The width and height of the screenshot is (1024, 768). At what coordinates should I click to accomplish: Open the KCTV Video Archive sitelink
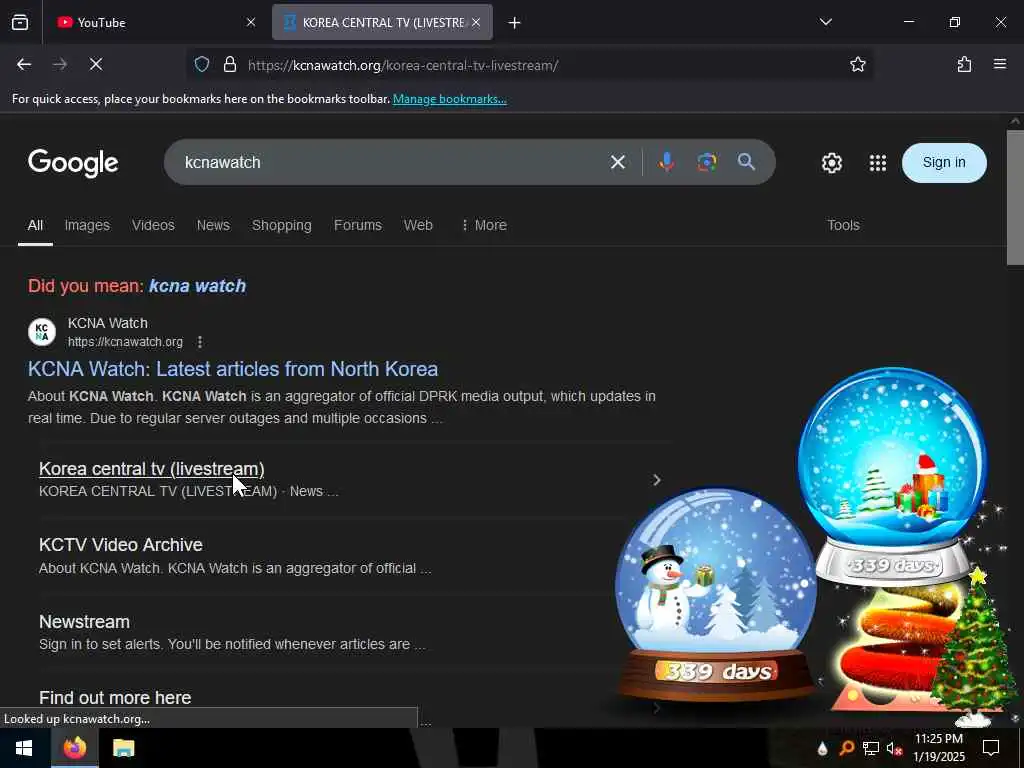click(121, 545)
